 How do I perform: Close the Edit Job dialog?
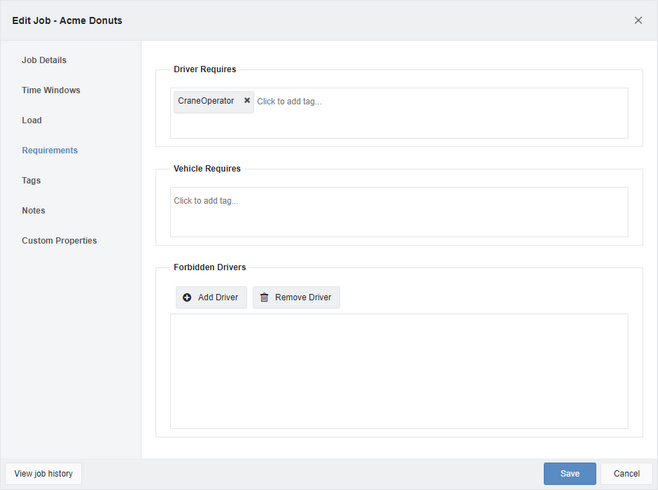(638, 20)
